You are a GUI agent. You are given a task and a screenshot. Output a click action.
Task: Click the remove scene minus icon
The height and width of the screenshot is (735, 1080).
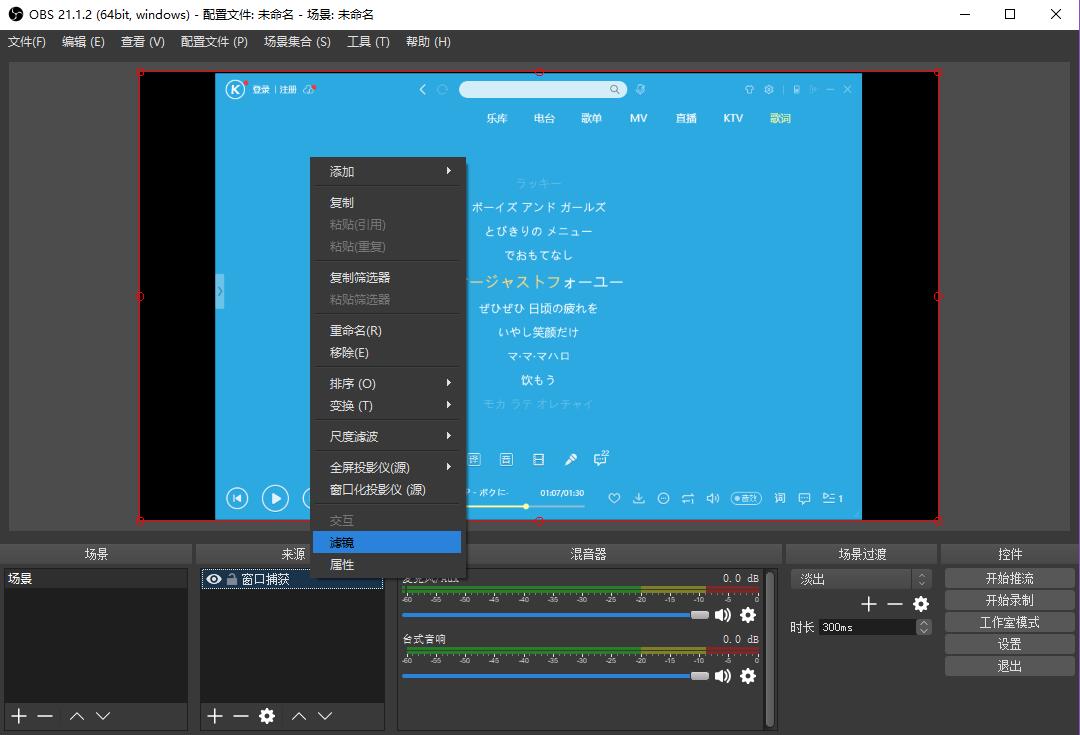click(x=44, y=716)
